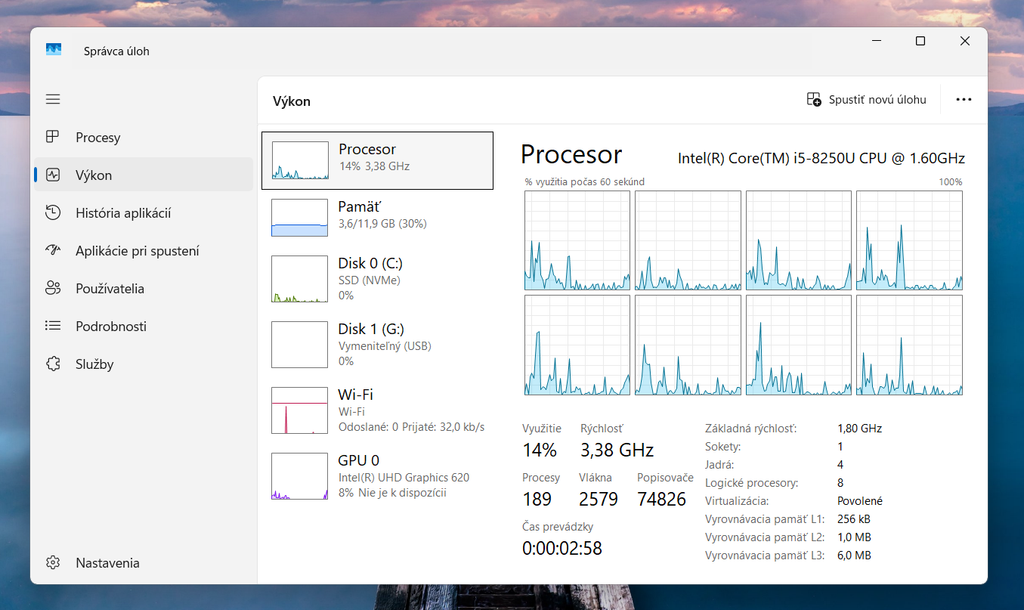
Task: Click Rýchlosť 3,38 GHz value
Action: 617,450
